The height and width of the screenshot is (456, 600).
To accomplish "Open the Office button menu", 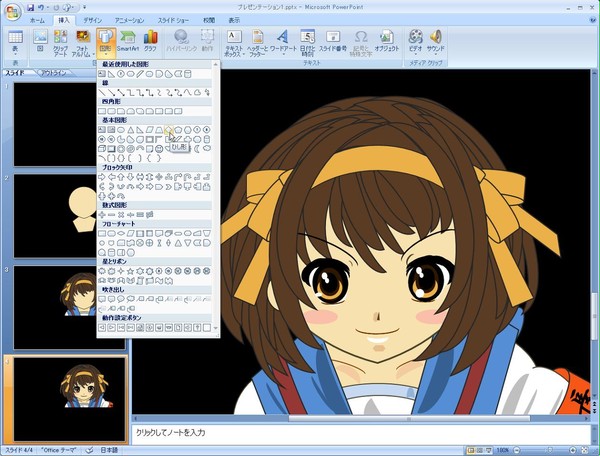I will pos(13,12).
